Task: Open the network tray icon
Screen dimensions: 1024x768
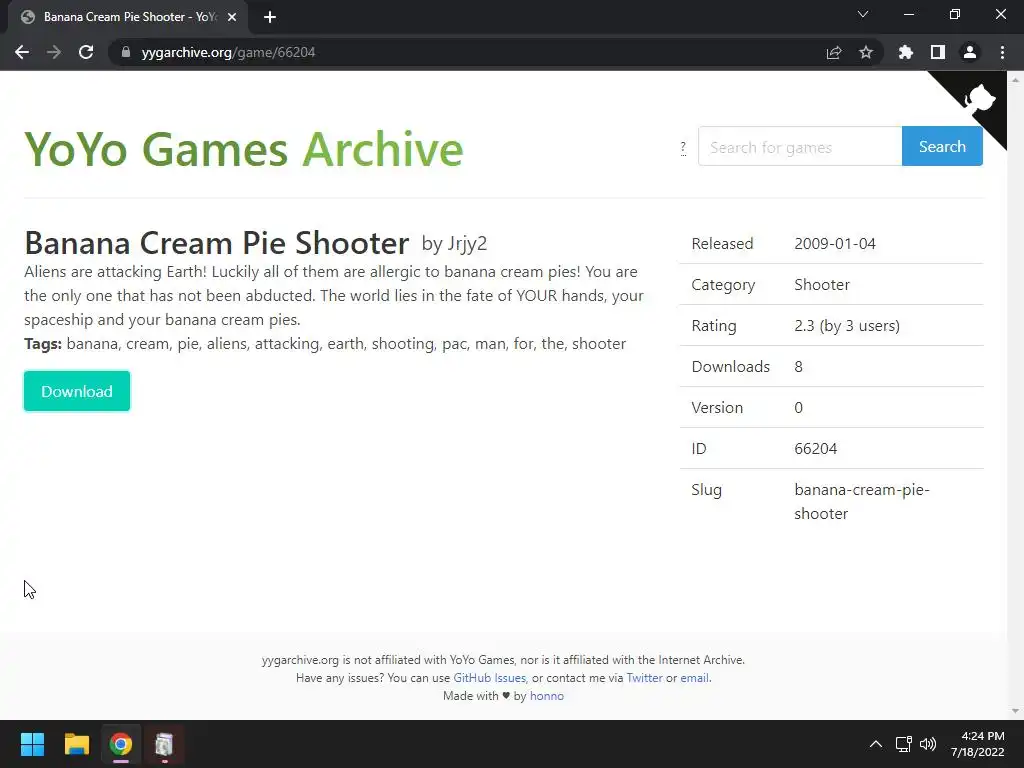Action: [x=904, y=744]
